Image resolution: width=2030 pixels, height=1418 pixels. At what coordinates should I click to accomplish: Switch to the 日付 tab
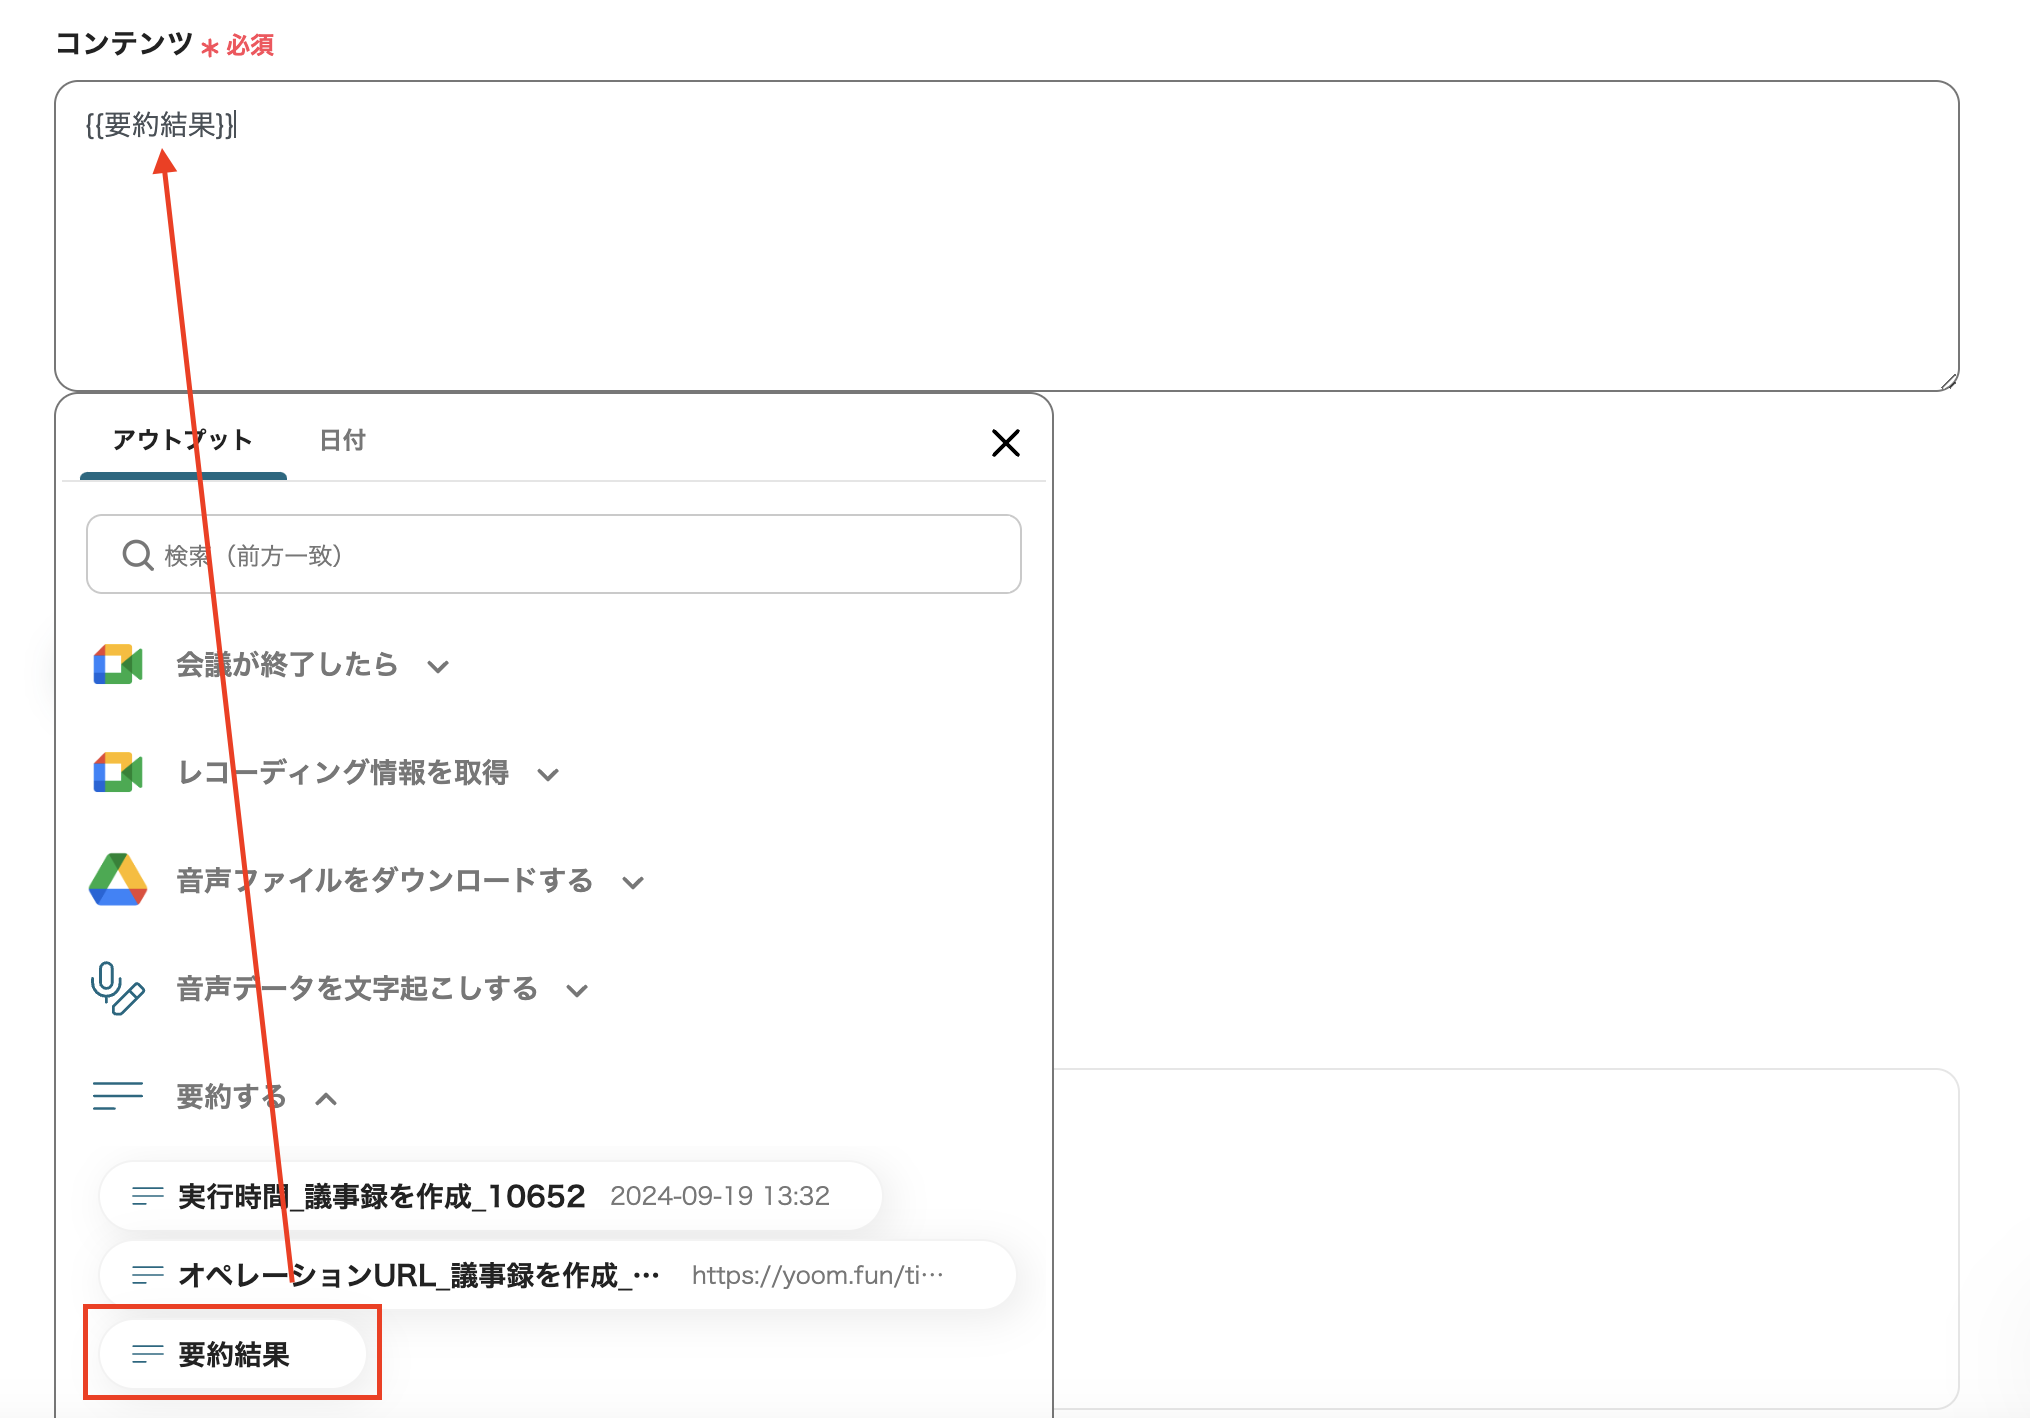(x=342, y=440)
